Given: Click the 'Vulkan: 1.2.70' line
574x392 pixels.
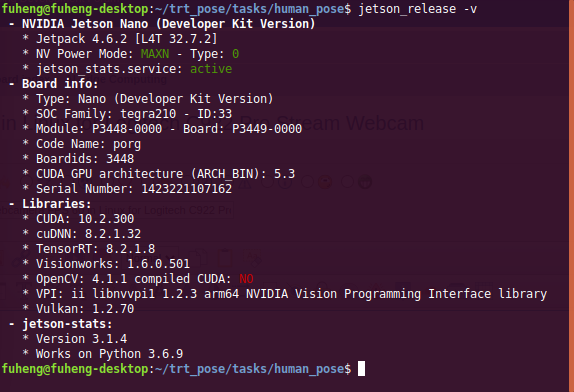Looking at the screenshot, I should tap(85, 309).
